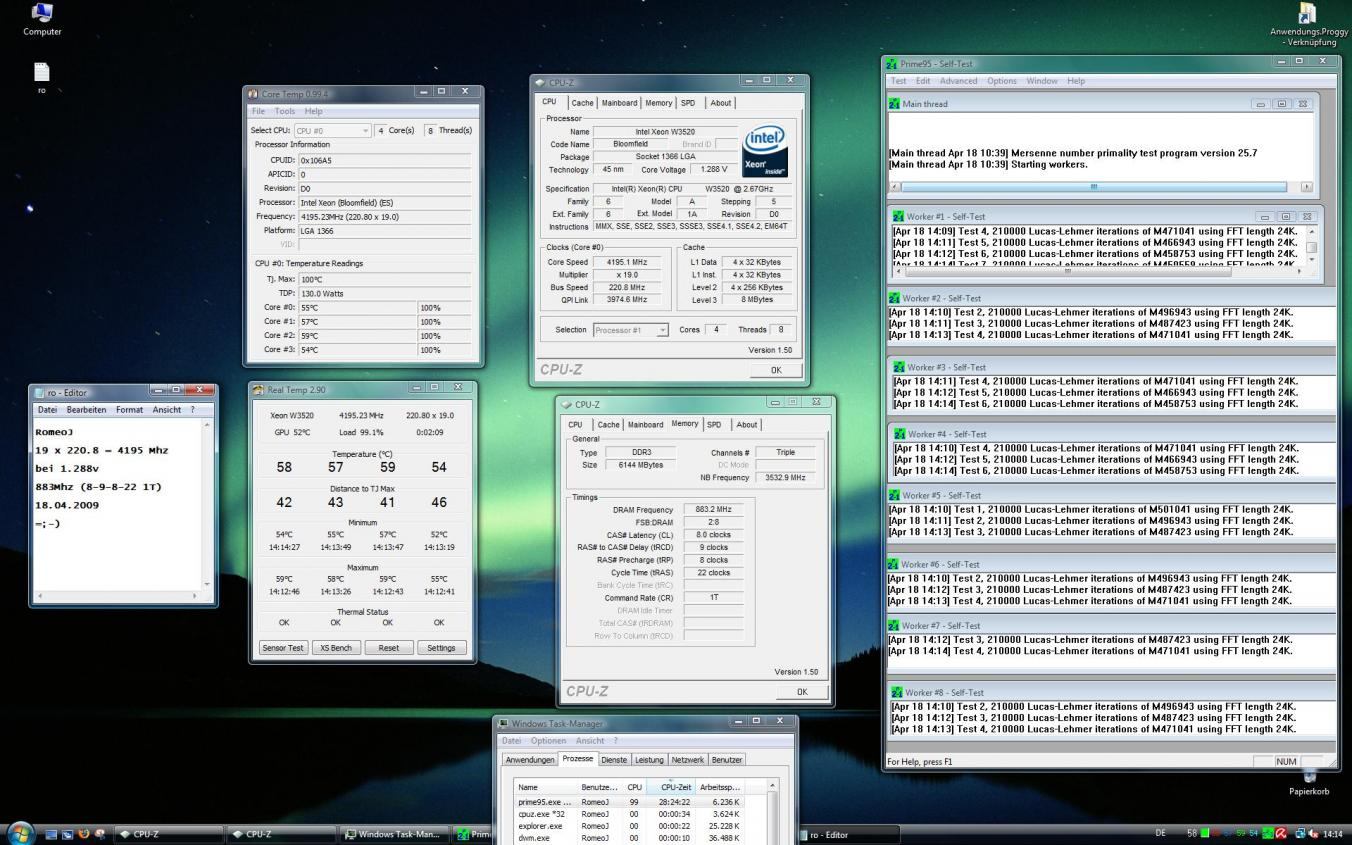
Task: Click the green Prime95 tray icon
Action: click(x=1266, y=834)
